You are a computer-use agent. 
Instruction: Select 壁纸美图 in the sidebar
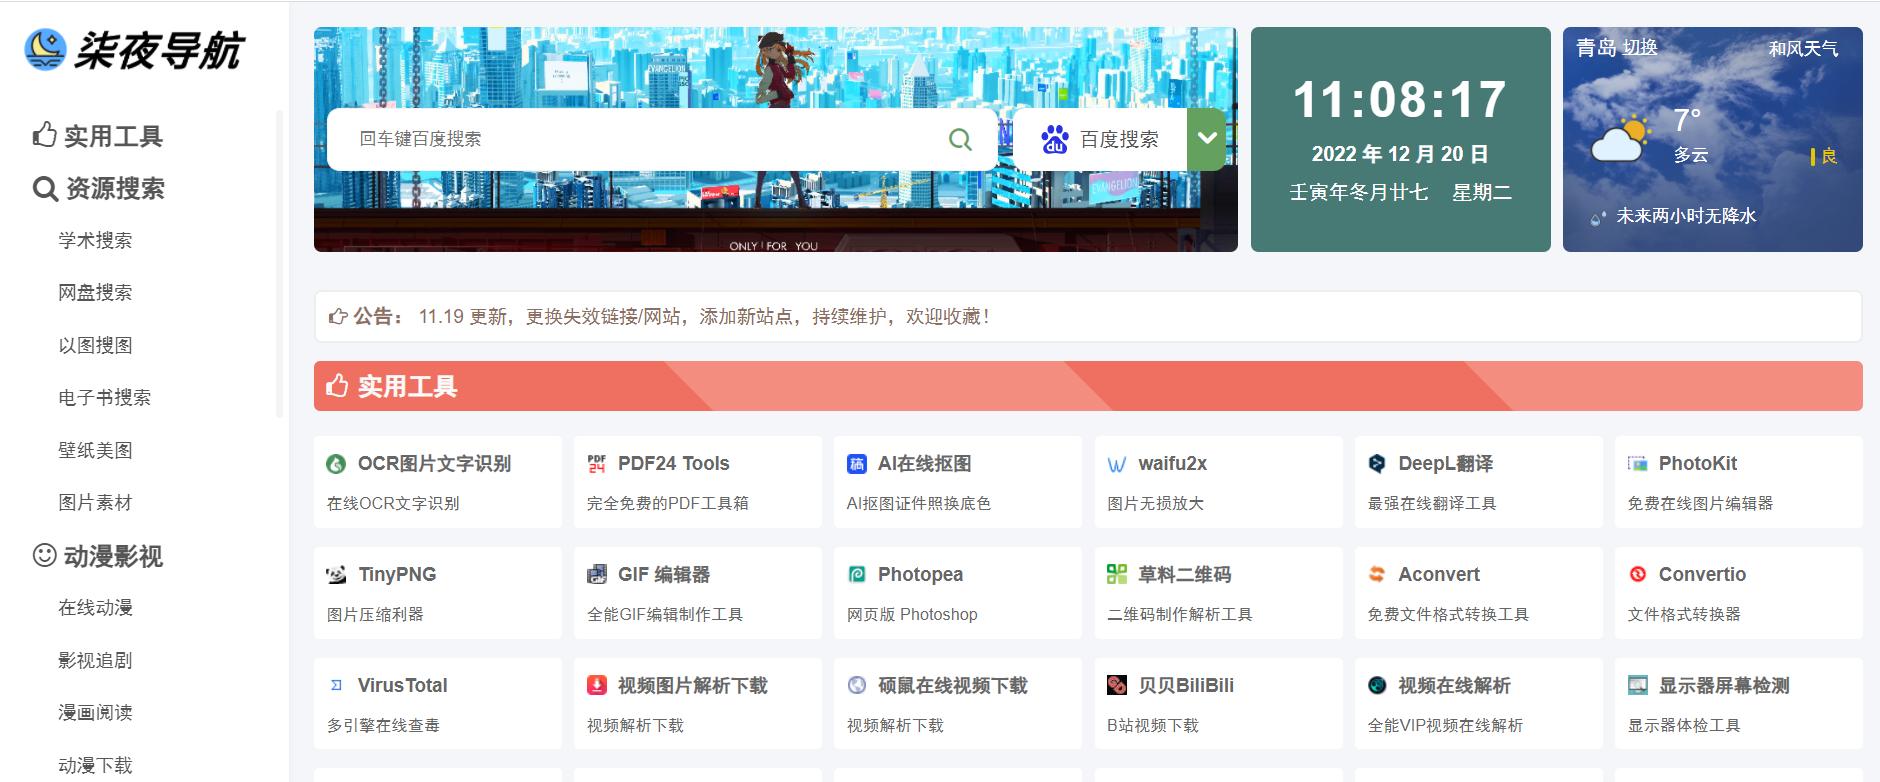[95, 450]
